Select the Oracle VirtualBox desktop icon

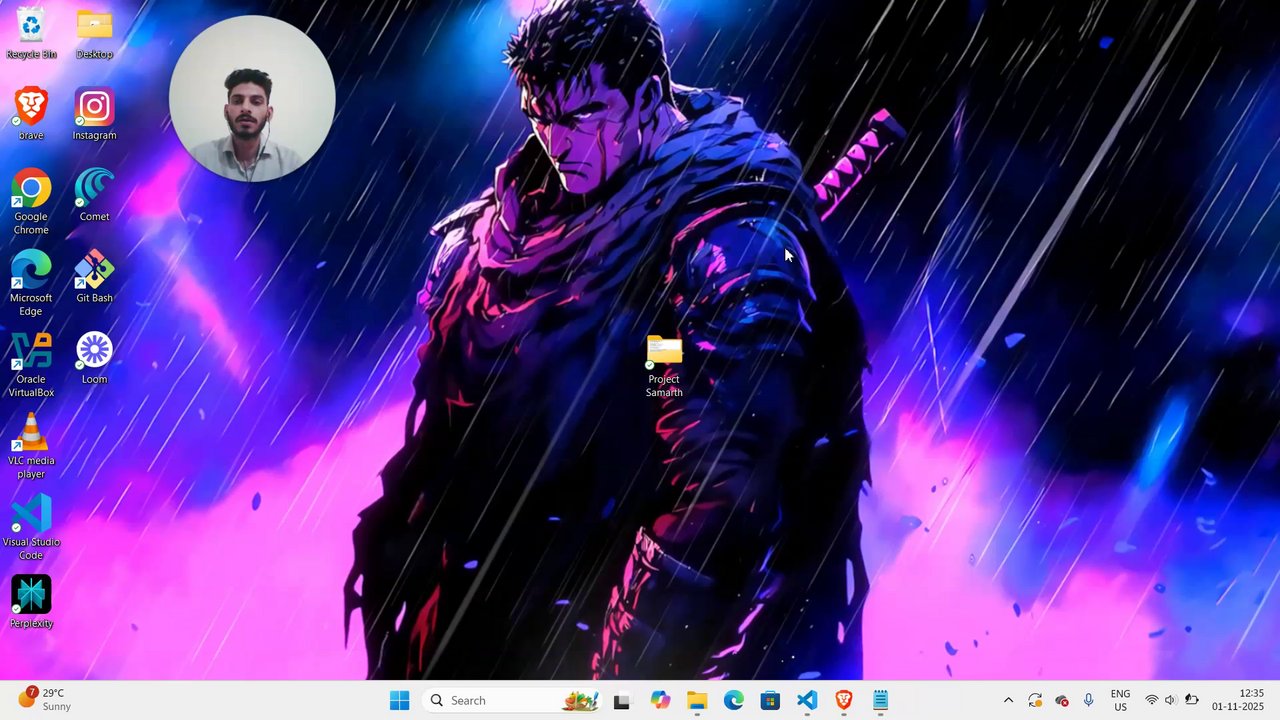pos(31,365)
